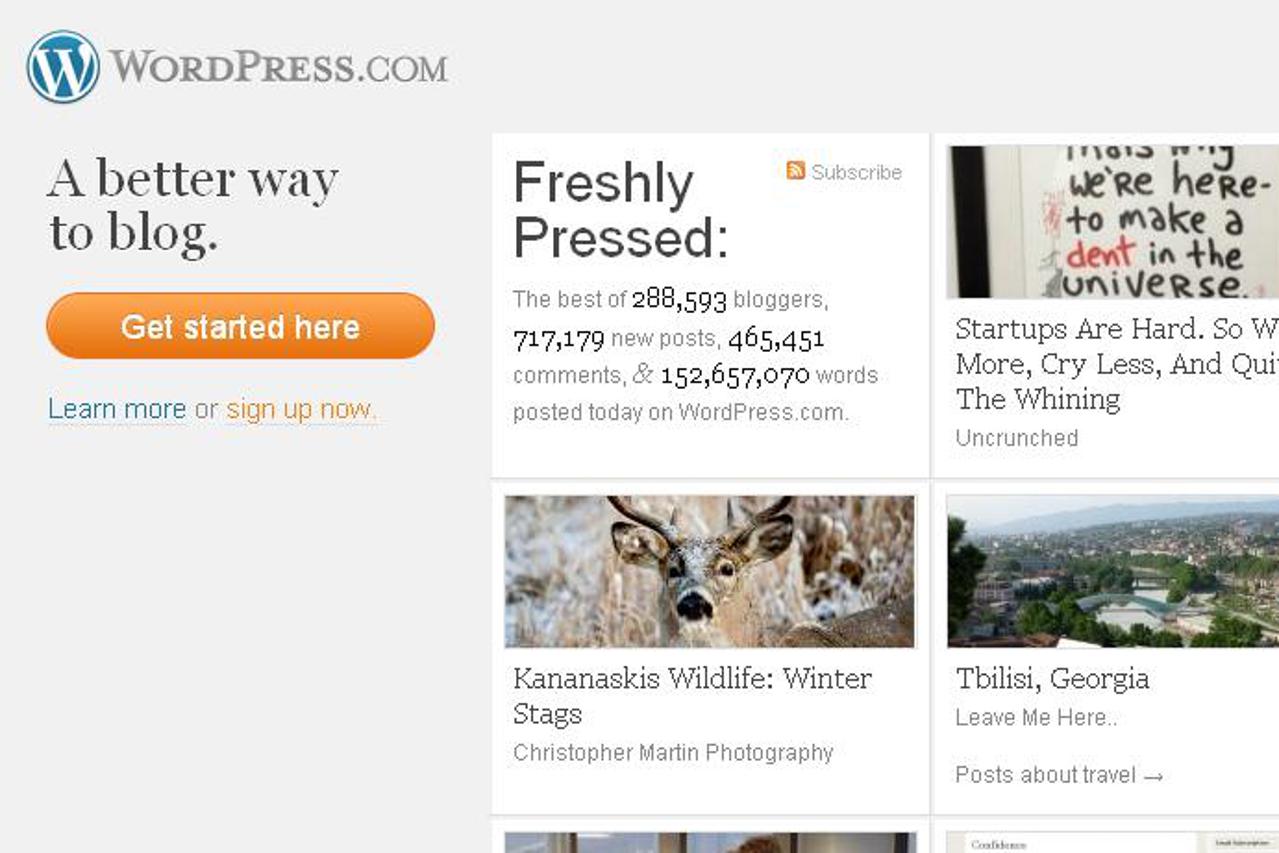Image resolution: width=1279 pixels, height=853 pixels.
Task: Visit the Leave Me Here.. blog link
Action: coord(1036,717)
